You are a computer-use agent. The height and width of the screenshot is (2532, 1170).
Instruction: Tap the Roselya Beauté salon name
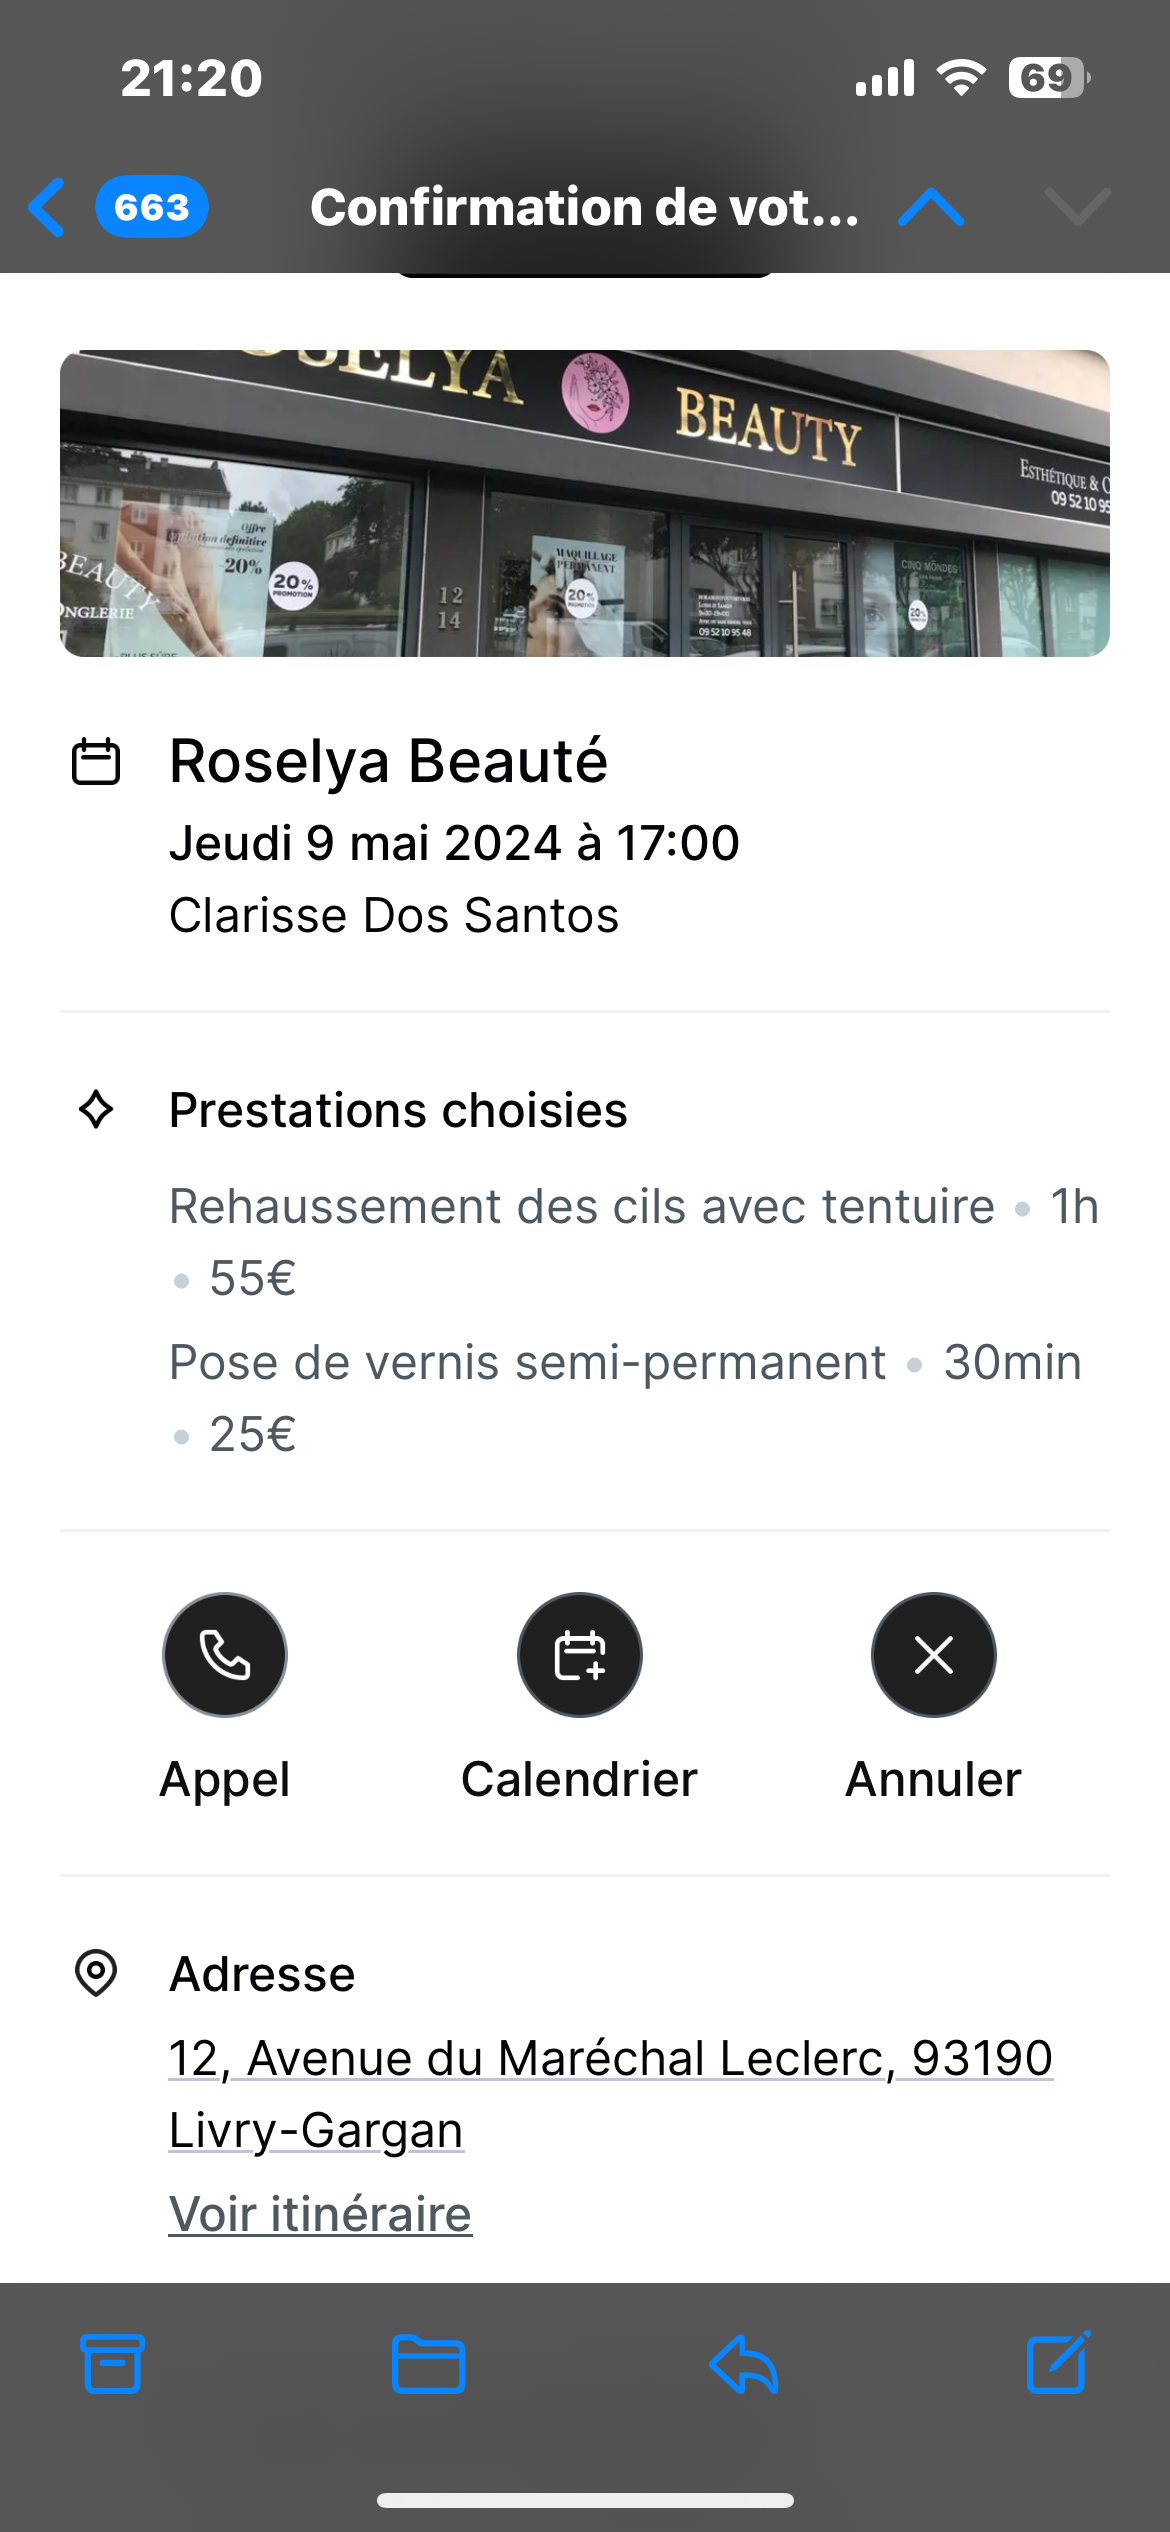click(388, 762)
